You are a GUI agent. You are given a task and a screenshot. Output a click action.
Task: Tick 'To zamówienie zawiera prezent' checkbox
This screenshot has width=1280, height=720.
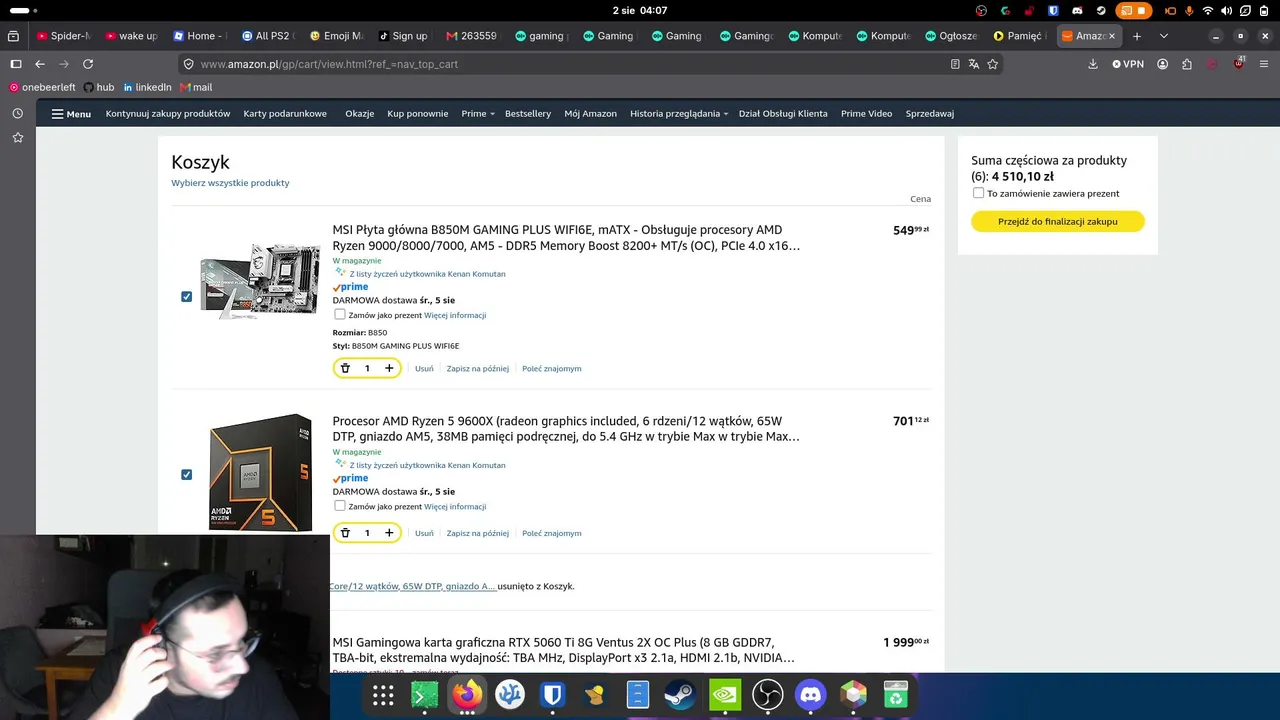tap(978, 193)
